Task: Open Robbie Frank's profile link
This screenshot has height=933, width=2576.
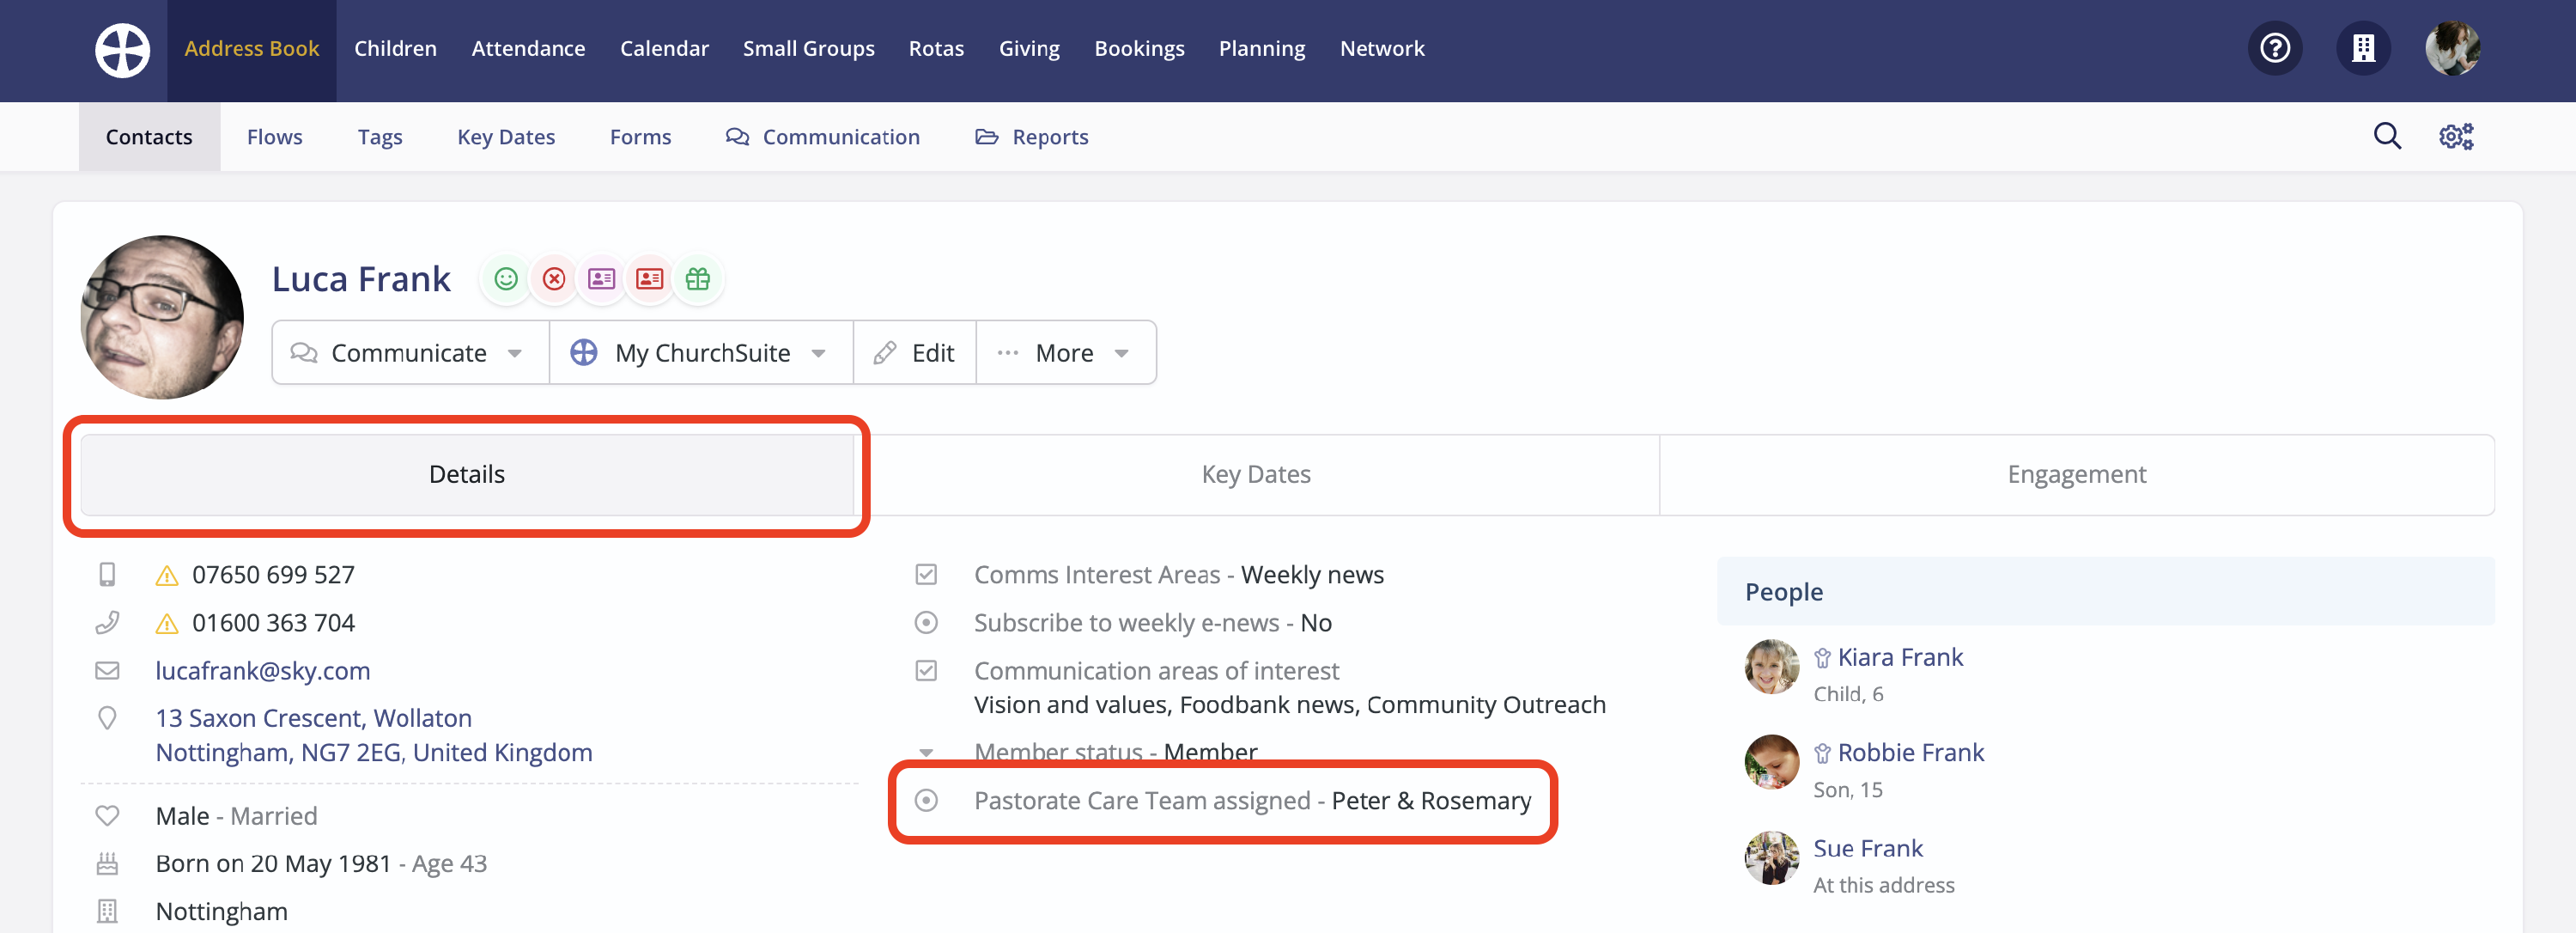Action: point(1910,753)
